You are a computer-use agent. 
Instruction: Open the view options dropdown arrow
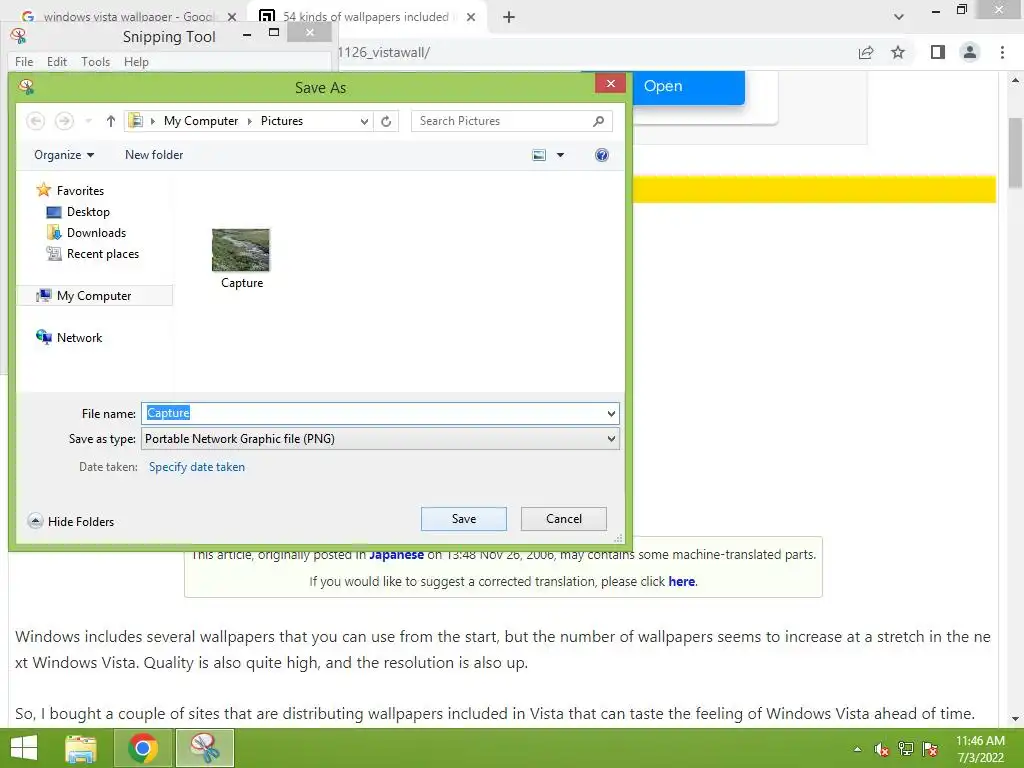coord(560,155)
